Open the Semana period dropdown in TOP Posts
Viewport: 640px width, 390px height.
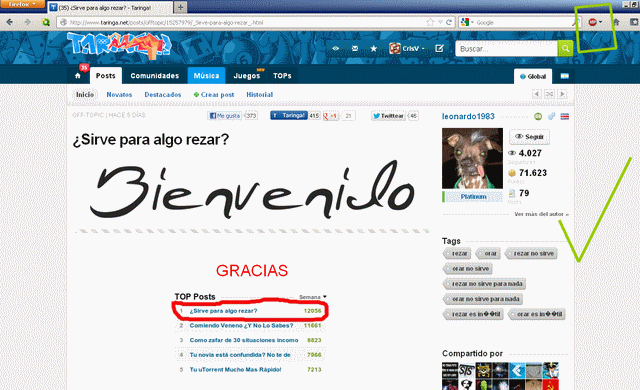click(x=313, y=297)
